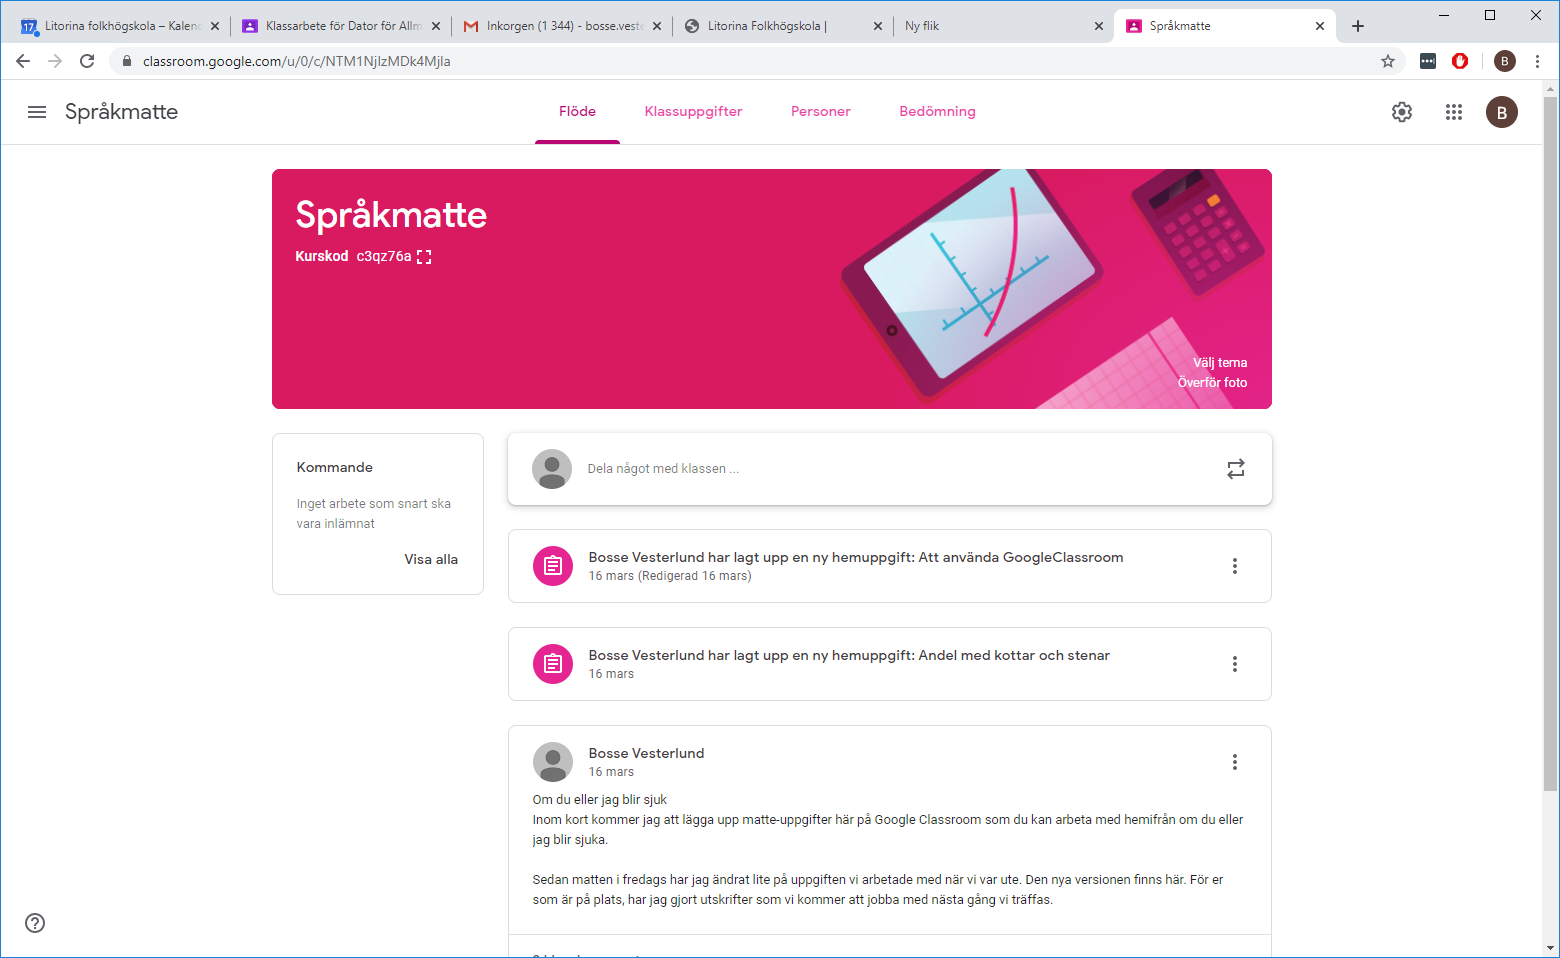Click the avatar in the share box

tap(552, 469)
